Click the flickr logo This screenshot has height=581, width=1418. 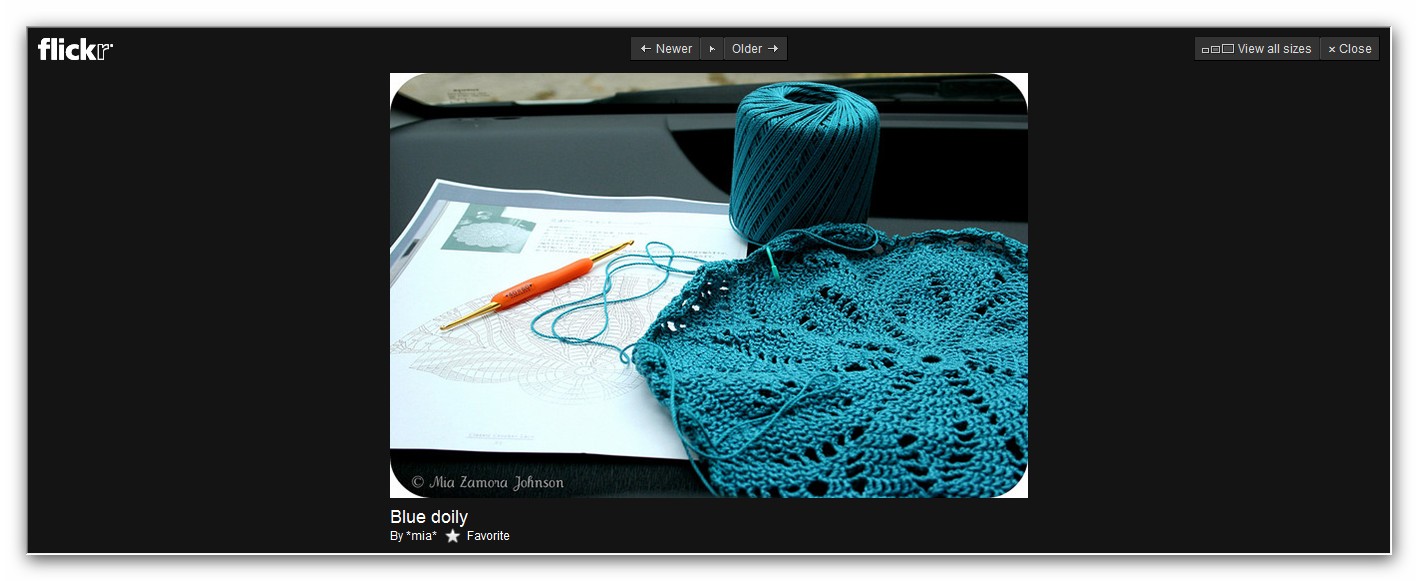click(75, 49)
